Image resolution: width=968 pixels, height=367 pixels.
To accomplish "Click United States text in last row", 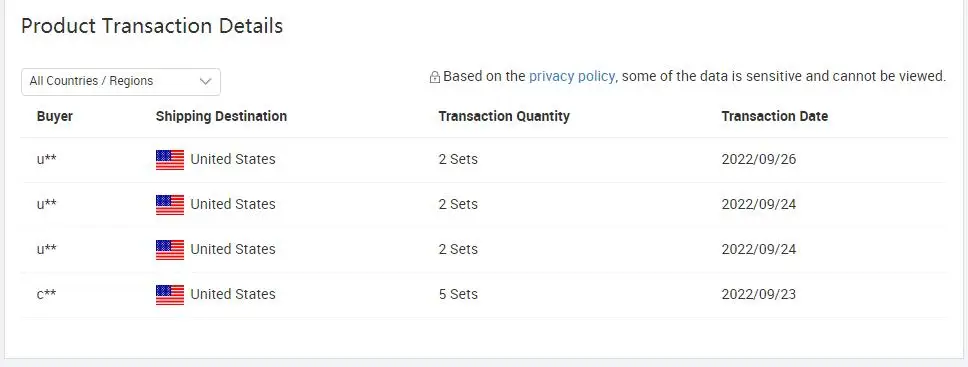I will (x=233, y=294).
